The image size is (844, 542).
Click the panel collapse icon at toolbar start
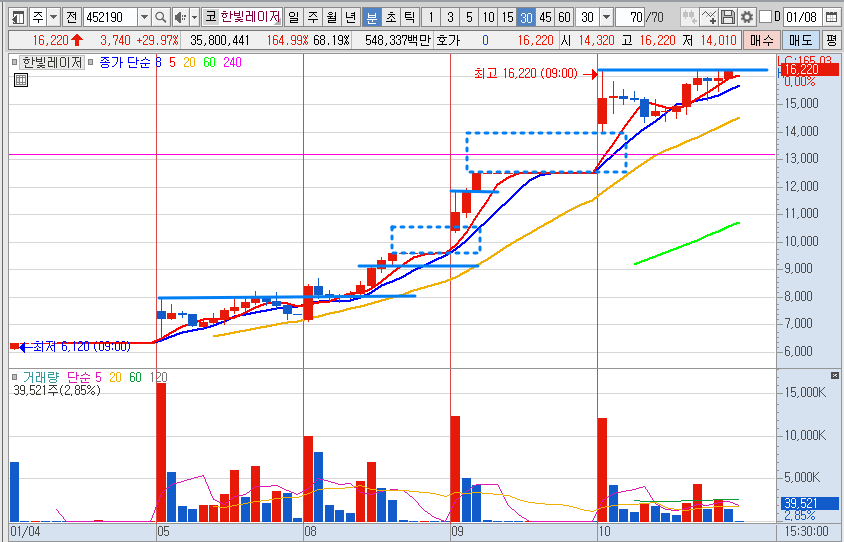(18, 17)
